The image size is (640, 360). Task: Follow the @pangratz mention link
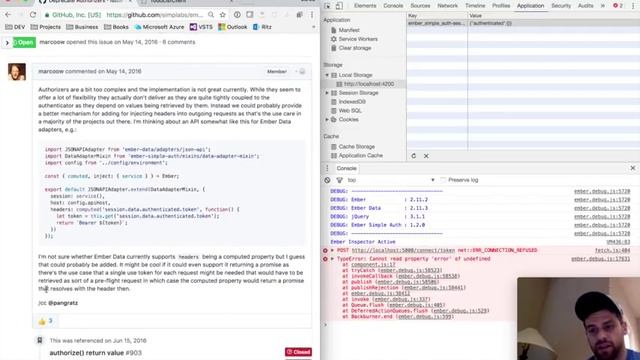coord(63,303)
